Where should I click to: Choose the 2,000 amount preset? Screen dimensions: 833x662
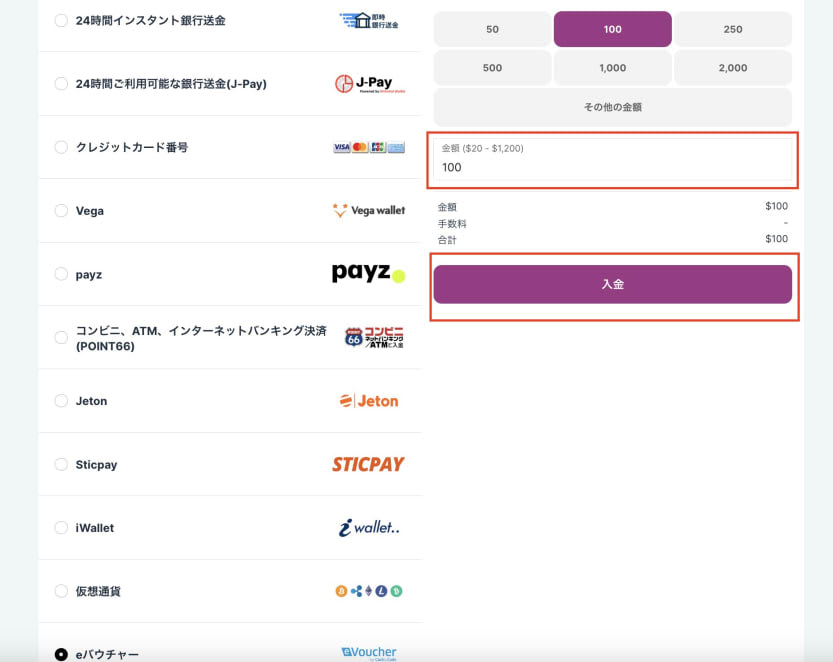click(x=733, y=68)
